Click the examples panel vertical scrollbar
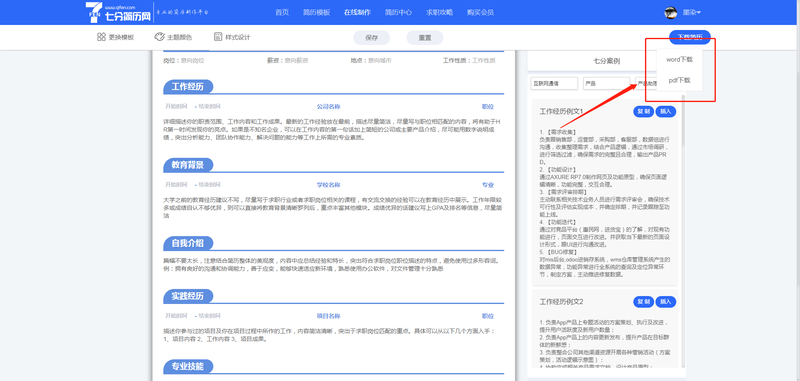 (683, 230)
